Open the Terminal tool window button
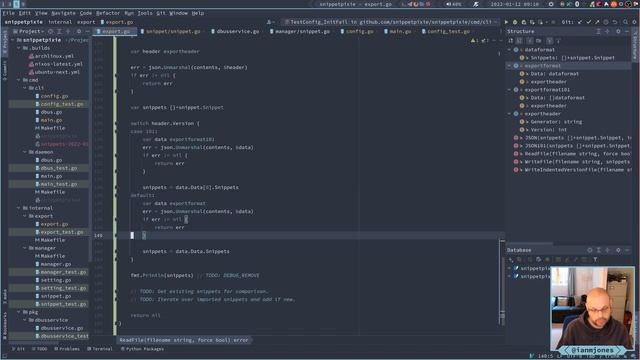This screenshot has height=360, width=640. (100, 349)
